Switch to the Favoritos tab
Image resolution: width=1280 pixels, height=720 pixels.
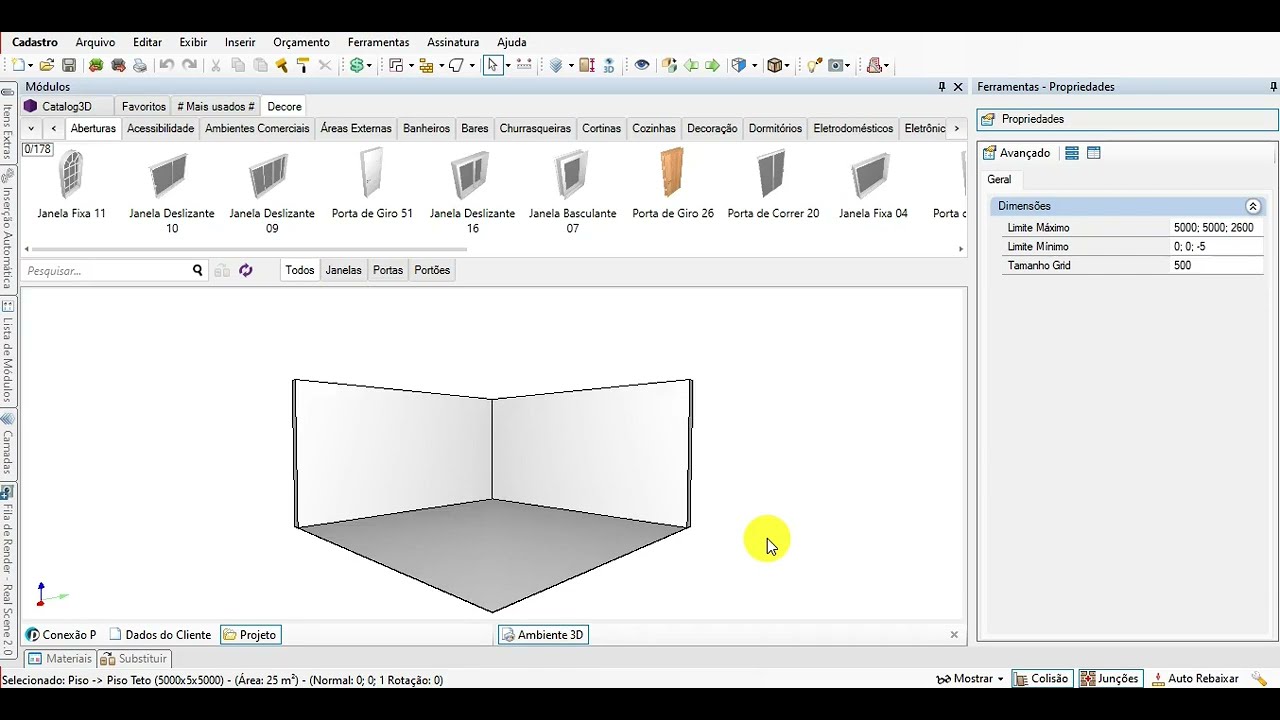point(144,106)
